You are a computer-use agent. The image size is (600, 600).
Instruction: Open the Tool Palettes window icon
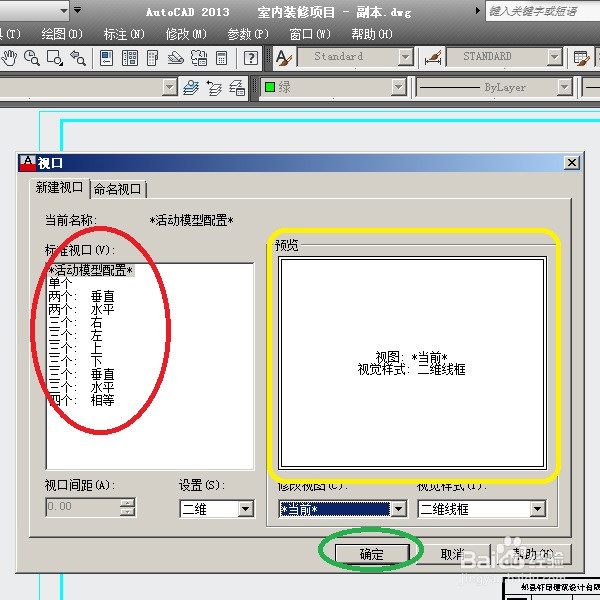point(153,58)
